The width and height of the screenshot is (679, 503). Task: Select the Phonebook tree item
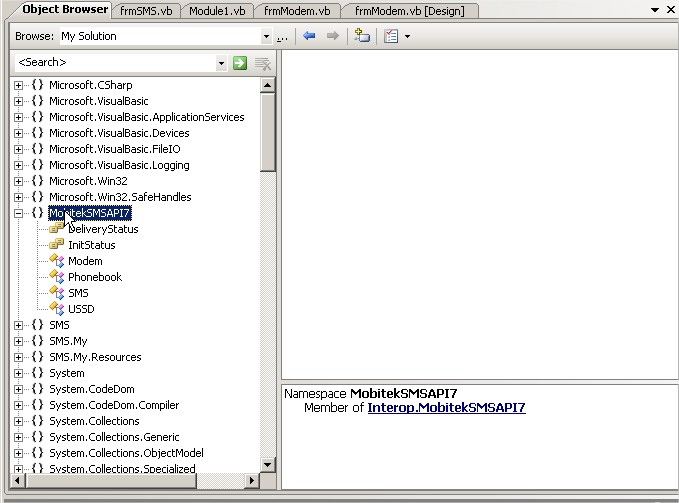click(x=95, y=277)
